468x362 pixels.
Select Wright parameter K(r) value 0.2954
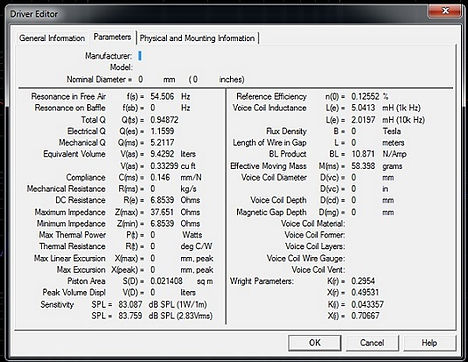pyautogui.click(x=363, y=281)
